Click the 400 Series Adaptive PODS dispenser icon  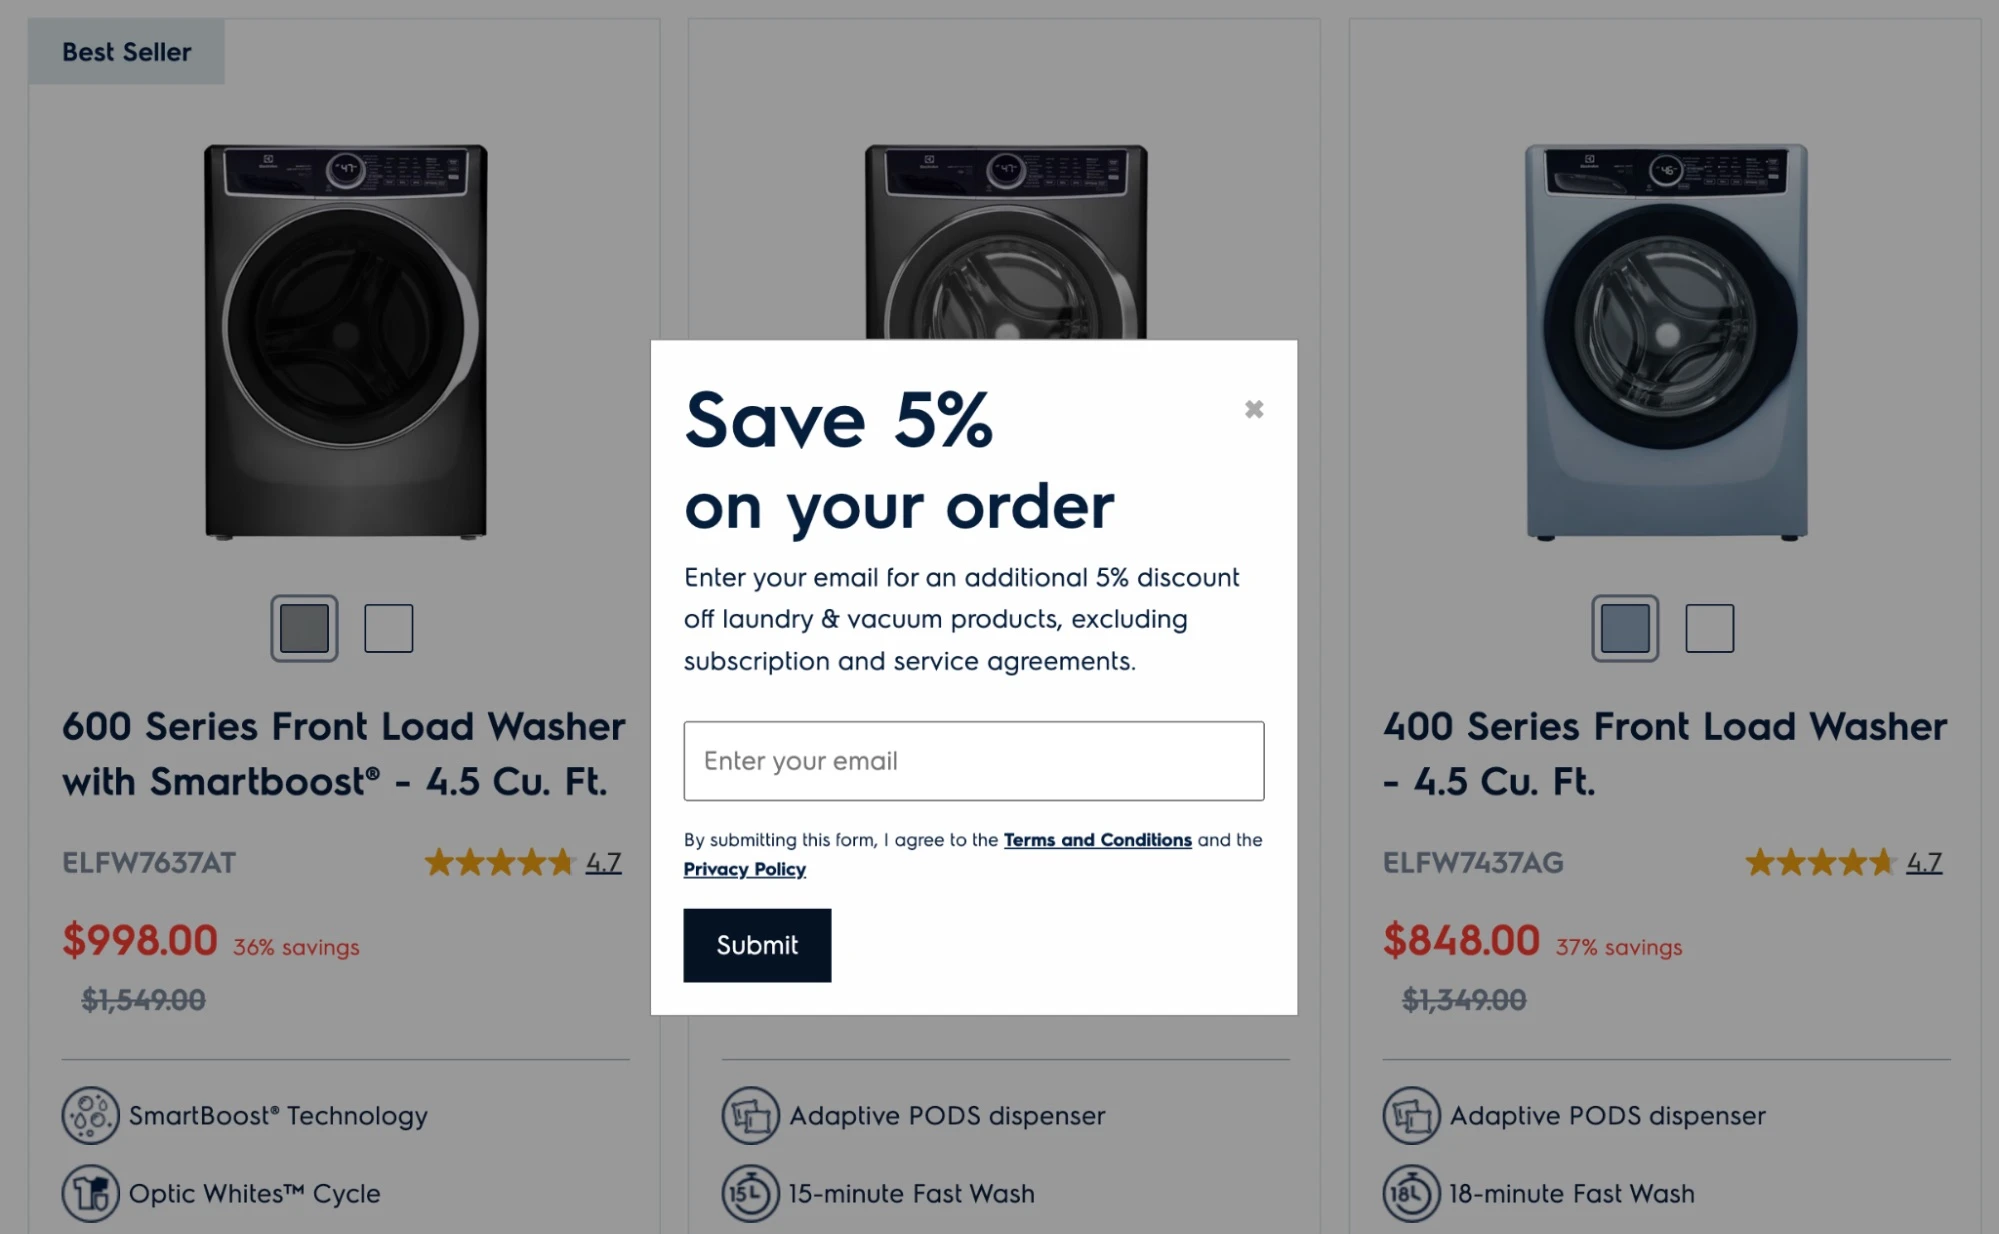[1411, 1115]
